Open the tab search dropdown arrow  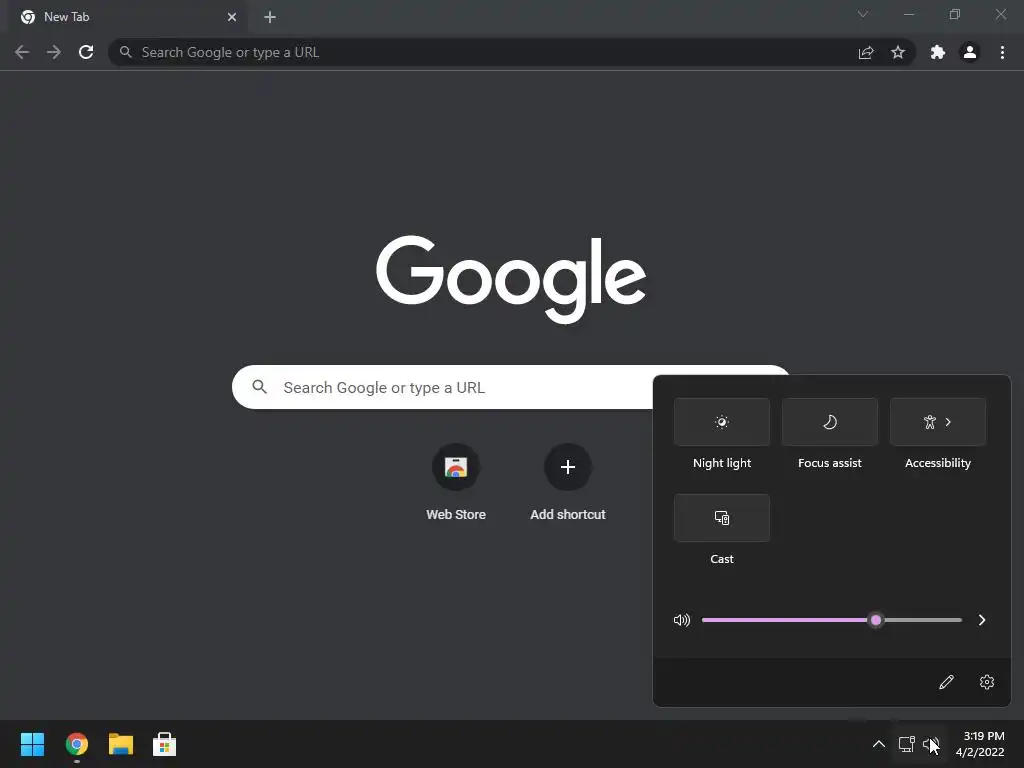pos(863,14)
